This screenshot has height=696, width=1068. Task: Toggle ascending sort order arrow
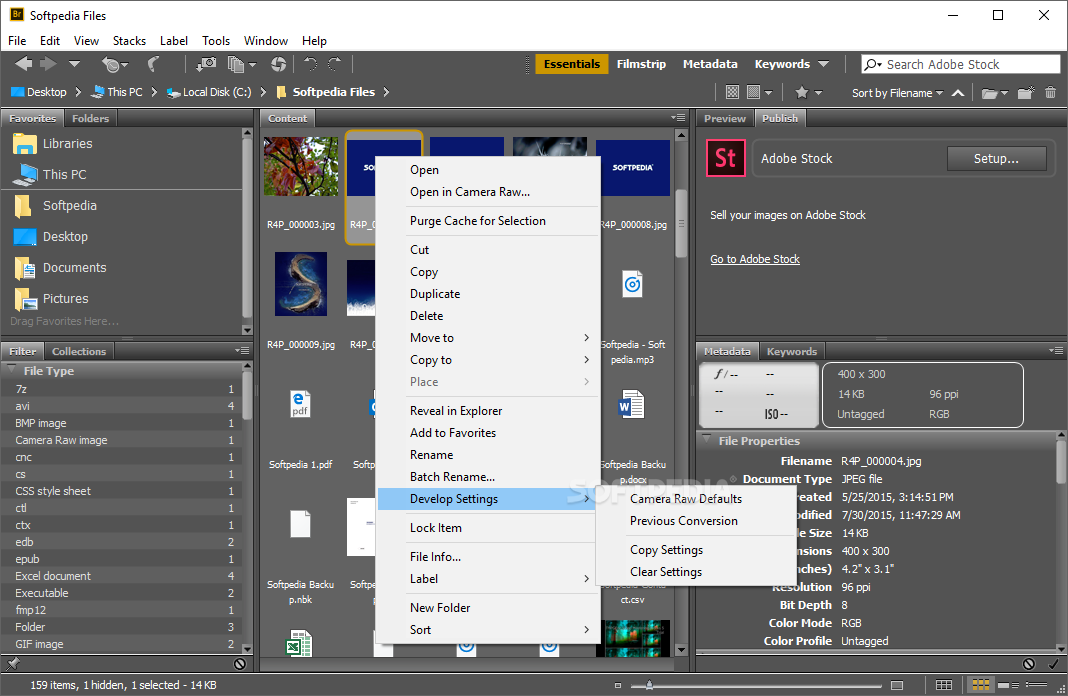click(958, 93)
